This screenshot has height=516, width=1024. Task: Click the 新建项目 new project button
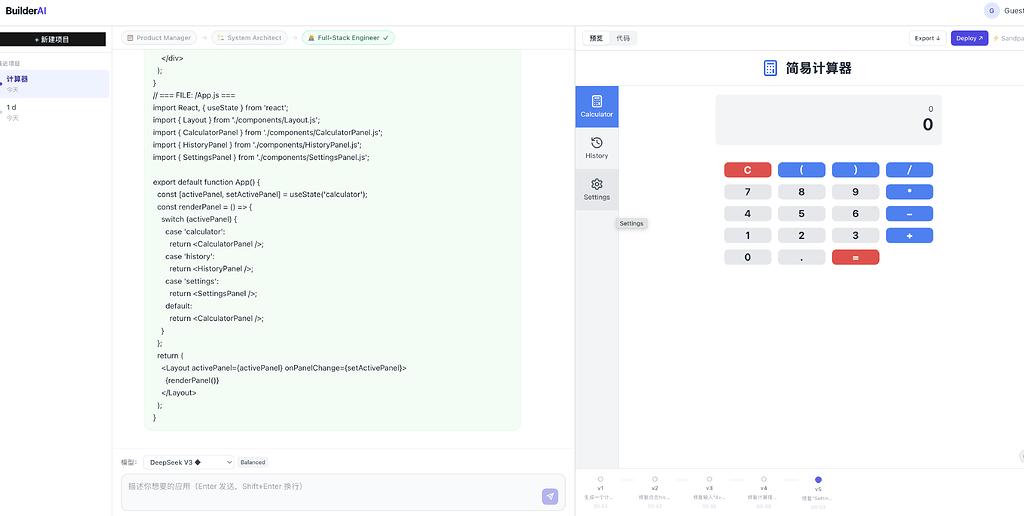52,39
